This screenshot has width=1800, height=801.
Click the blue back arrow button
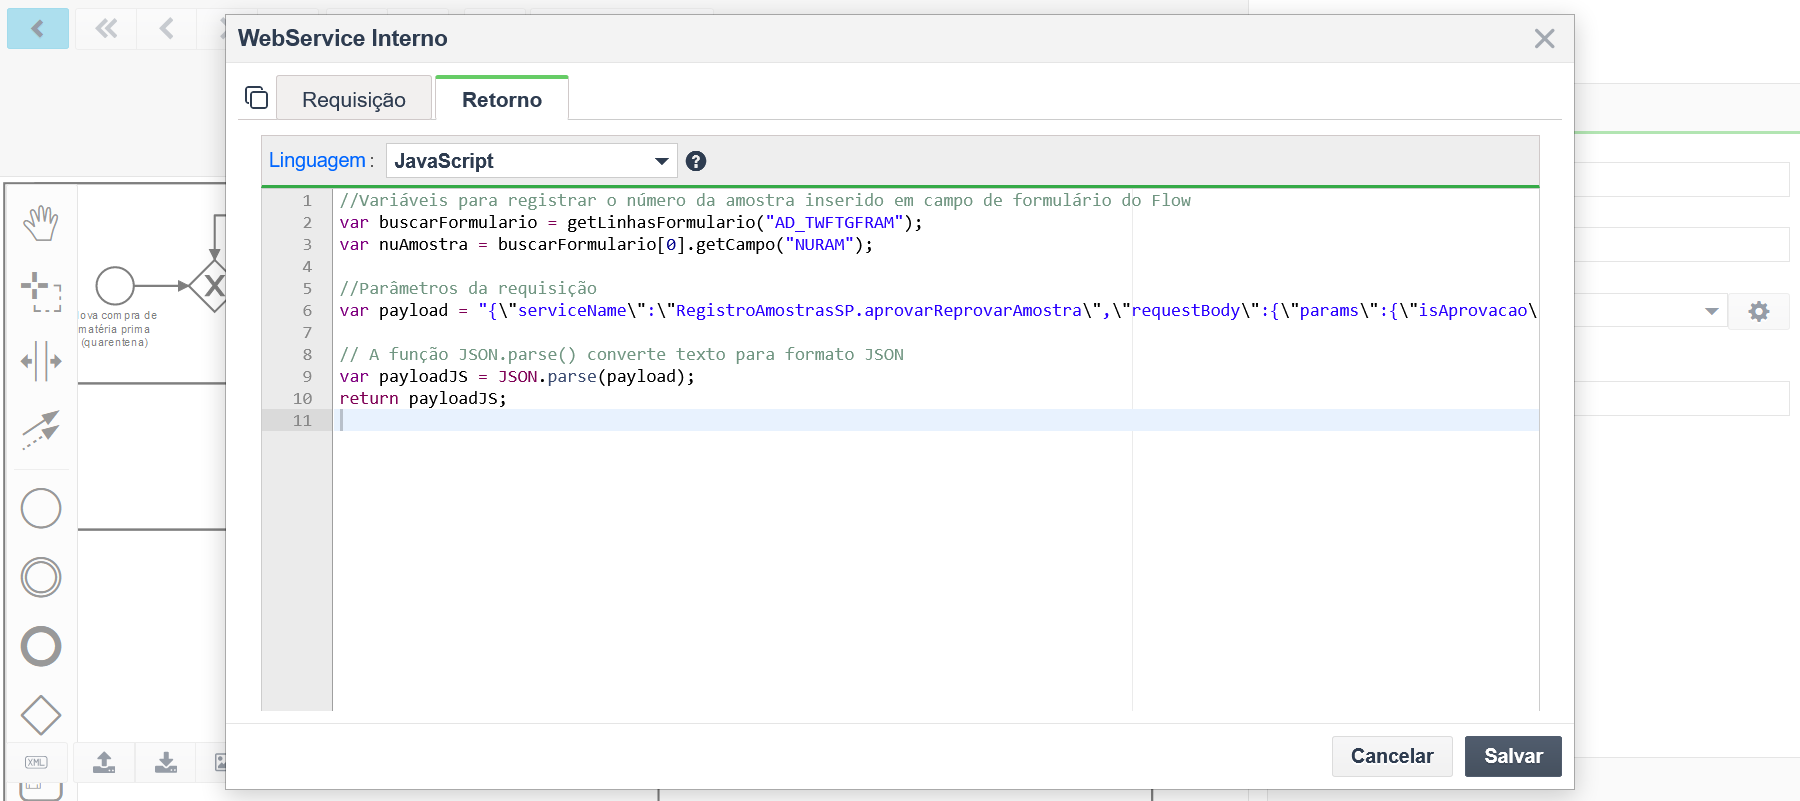[x=38, y=28]
